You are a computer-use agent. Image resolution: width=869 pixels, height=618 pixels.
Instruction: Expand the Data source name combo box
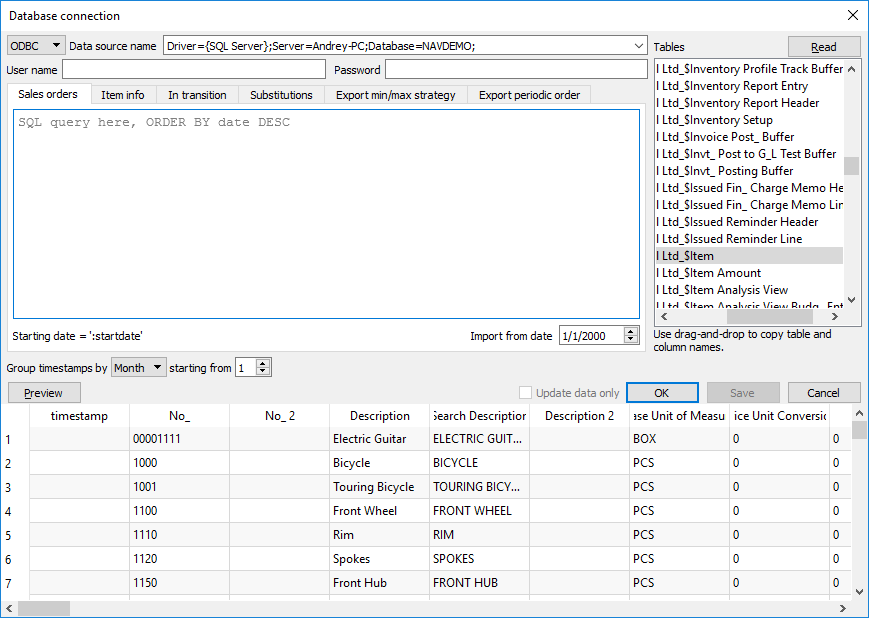[x=639, y=46]
